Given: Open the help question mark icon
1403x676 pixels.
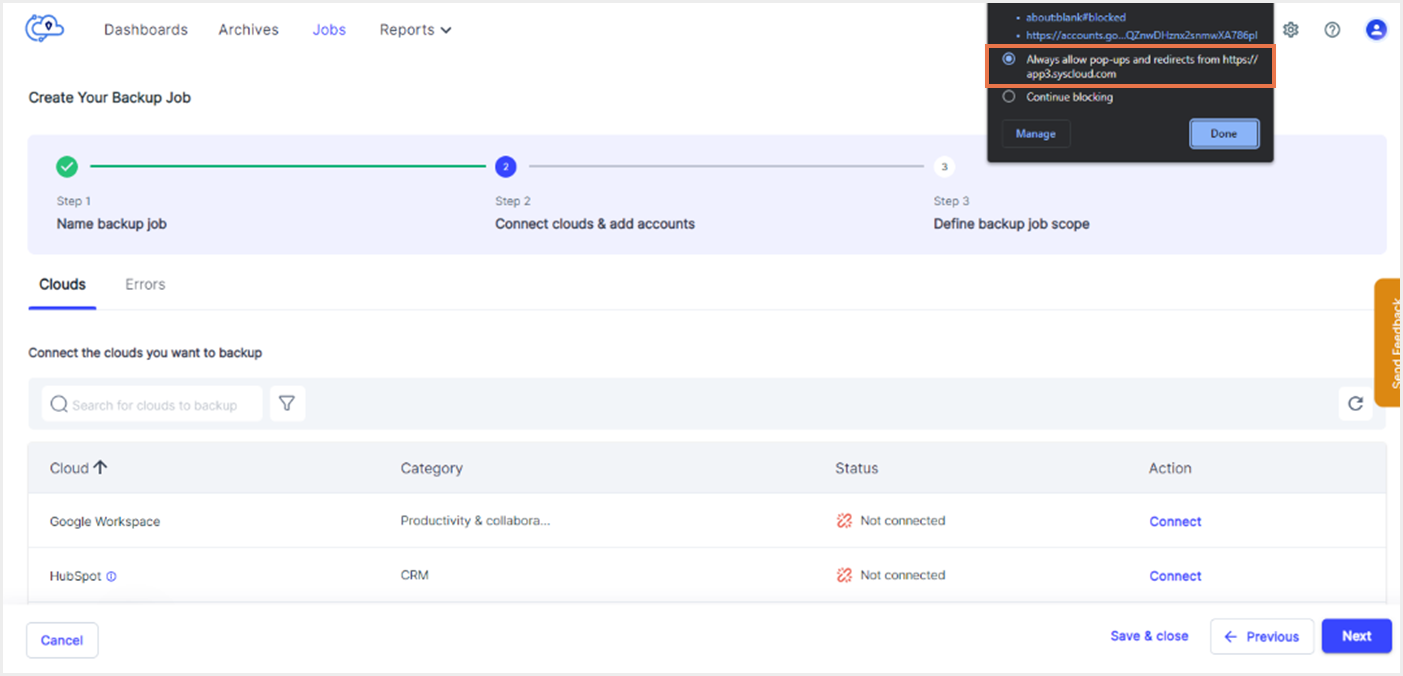Looking at the screenshot, I should coord(1332,30).
